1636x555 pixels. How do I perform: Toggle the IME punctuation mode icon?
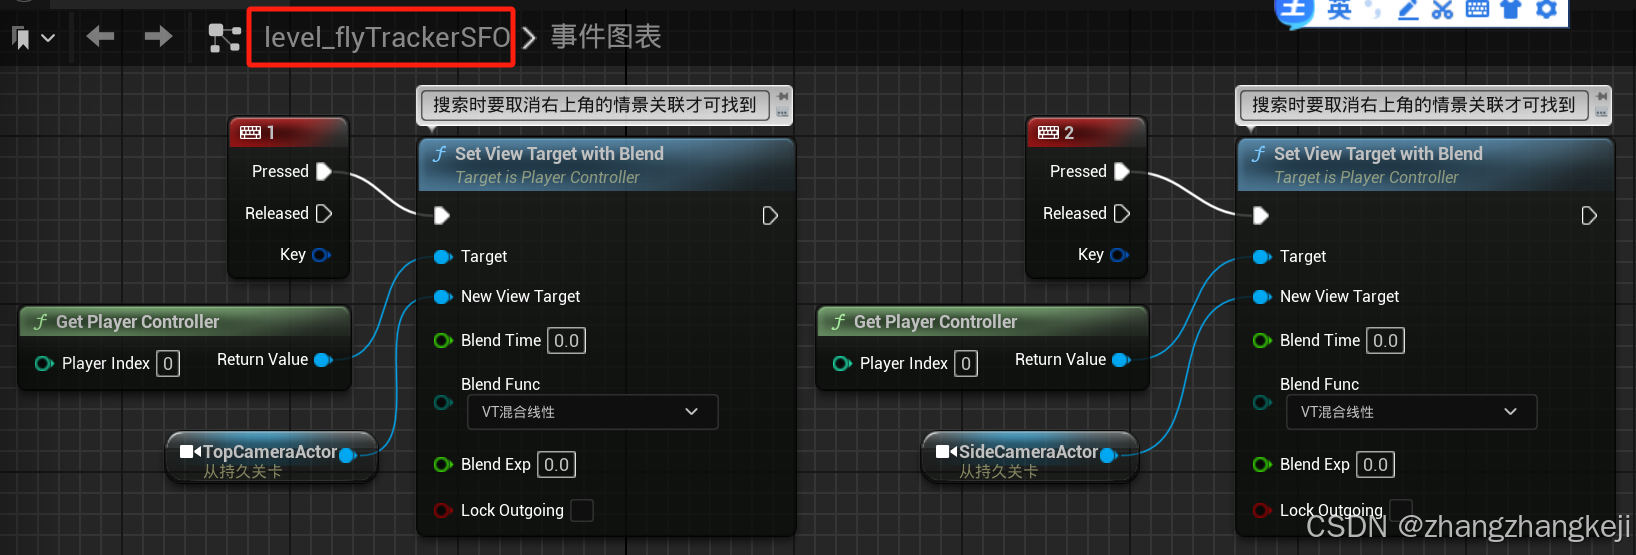1374,11
